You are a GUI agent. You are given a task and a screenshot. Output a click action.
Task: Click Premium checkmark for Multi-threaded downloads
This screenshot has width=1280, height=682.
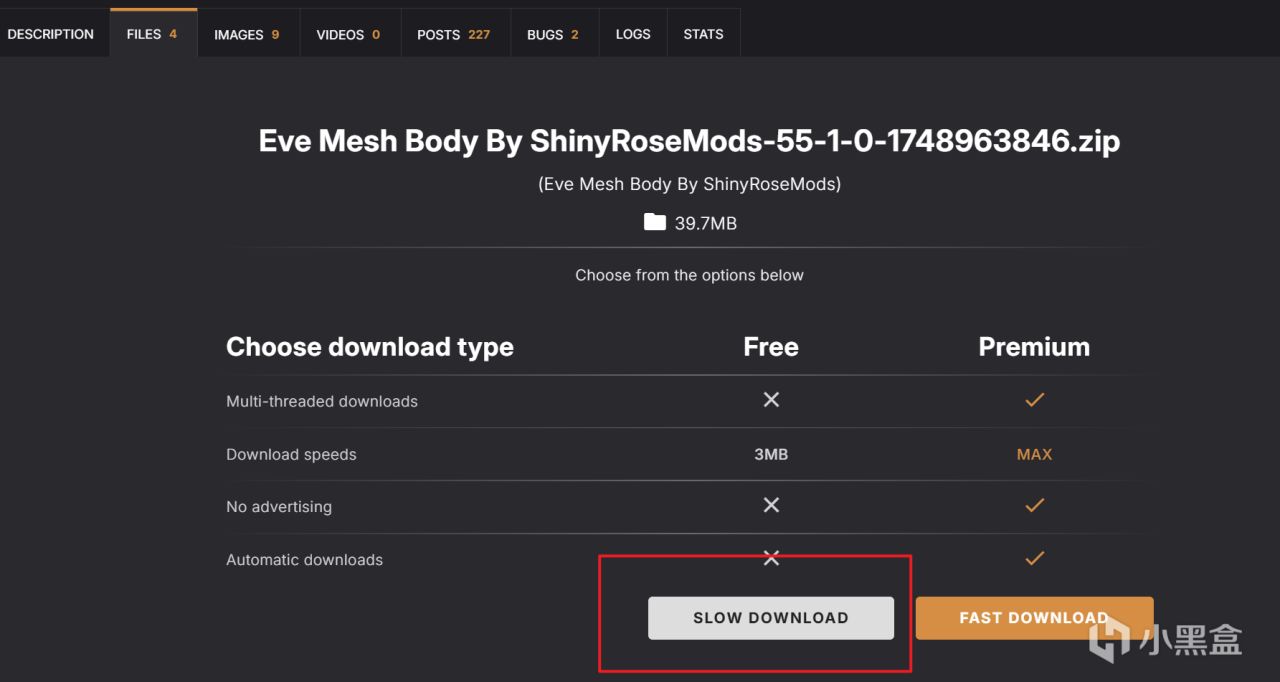pos(1034,400)
